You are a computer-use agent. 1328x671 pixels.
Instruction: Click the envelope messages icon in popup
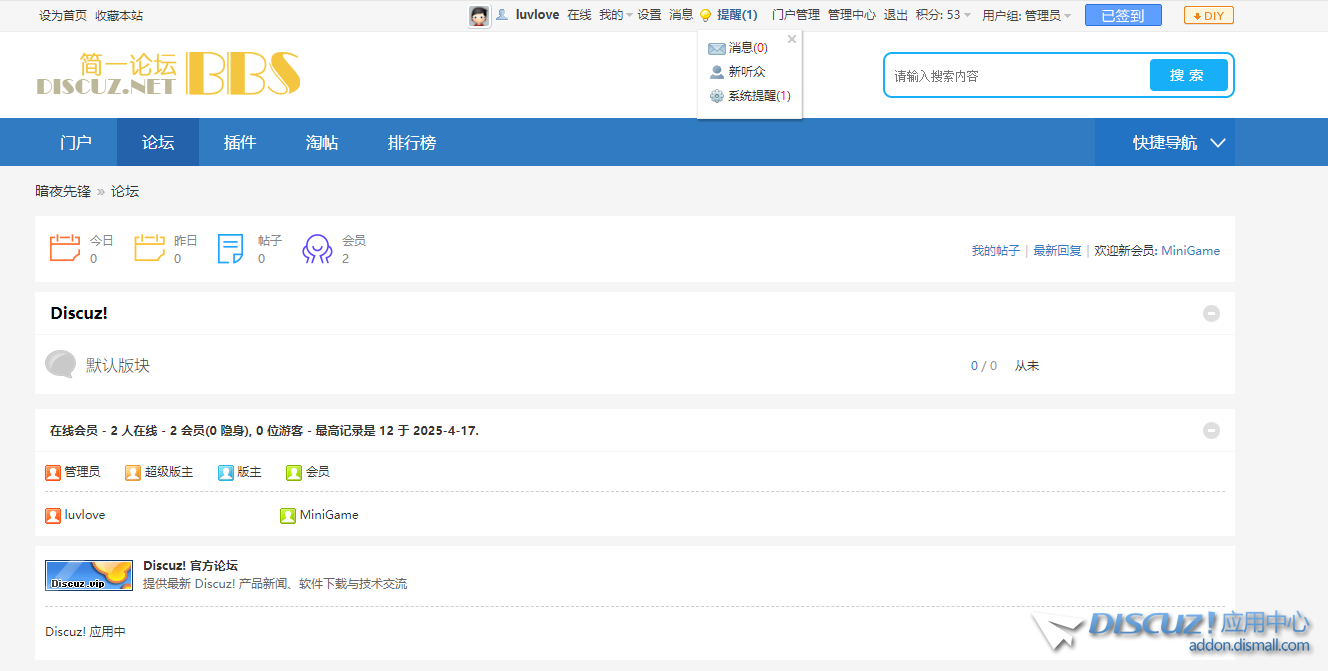(x=716, y=48)
